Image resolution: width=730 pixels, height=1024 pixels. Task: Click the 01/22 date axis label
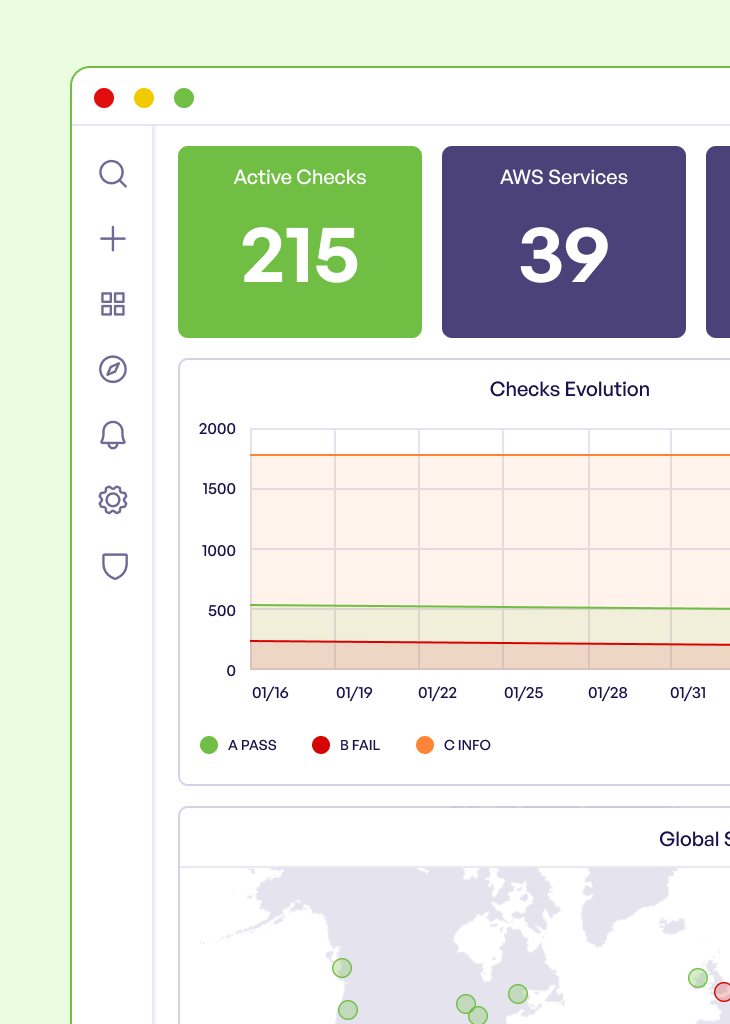[x=437, y=693]
